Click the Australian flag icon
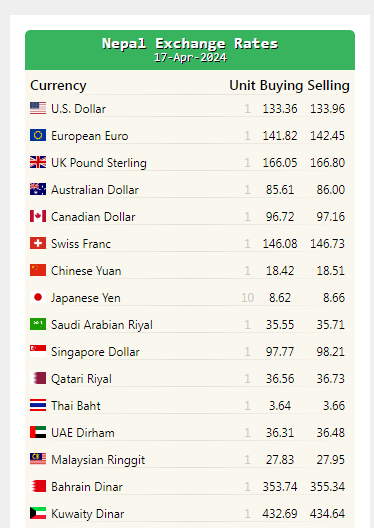 38,189
